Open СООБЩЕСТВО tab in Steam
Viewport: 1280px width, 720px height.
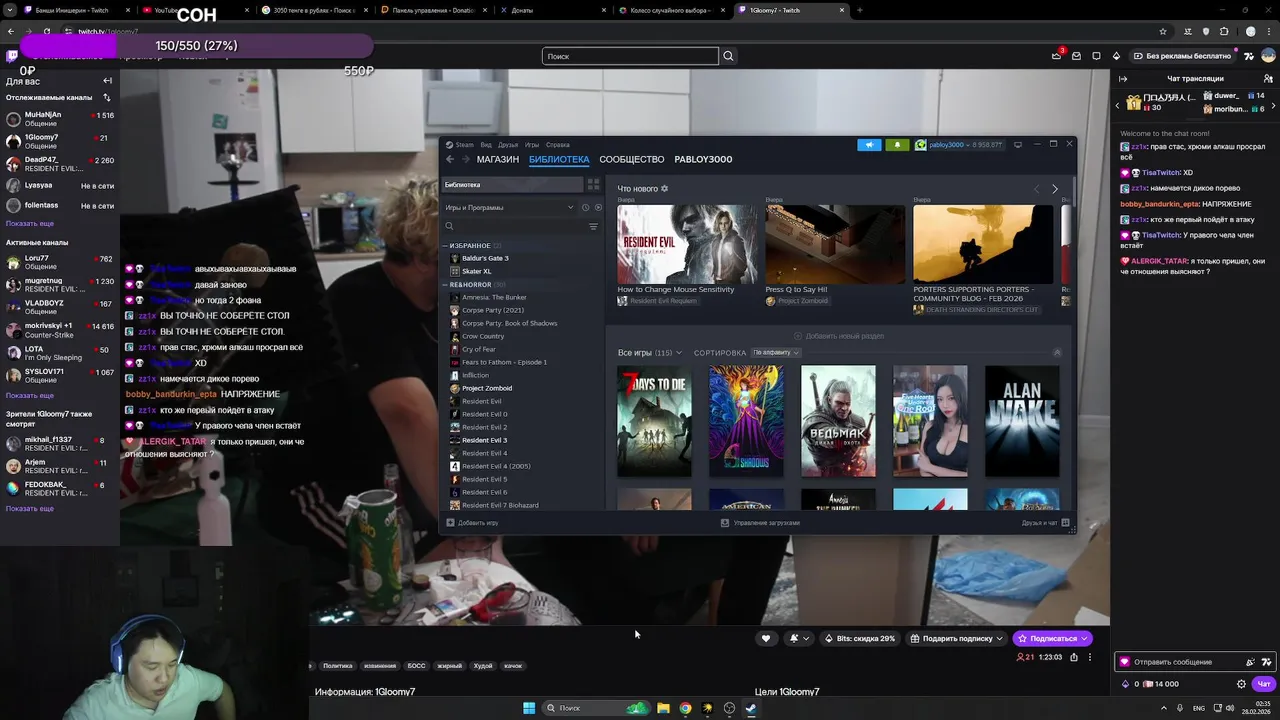pos(632,159)
